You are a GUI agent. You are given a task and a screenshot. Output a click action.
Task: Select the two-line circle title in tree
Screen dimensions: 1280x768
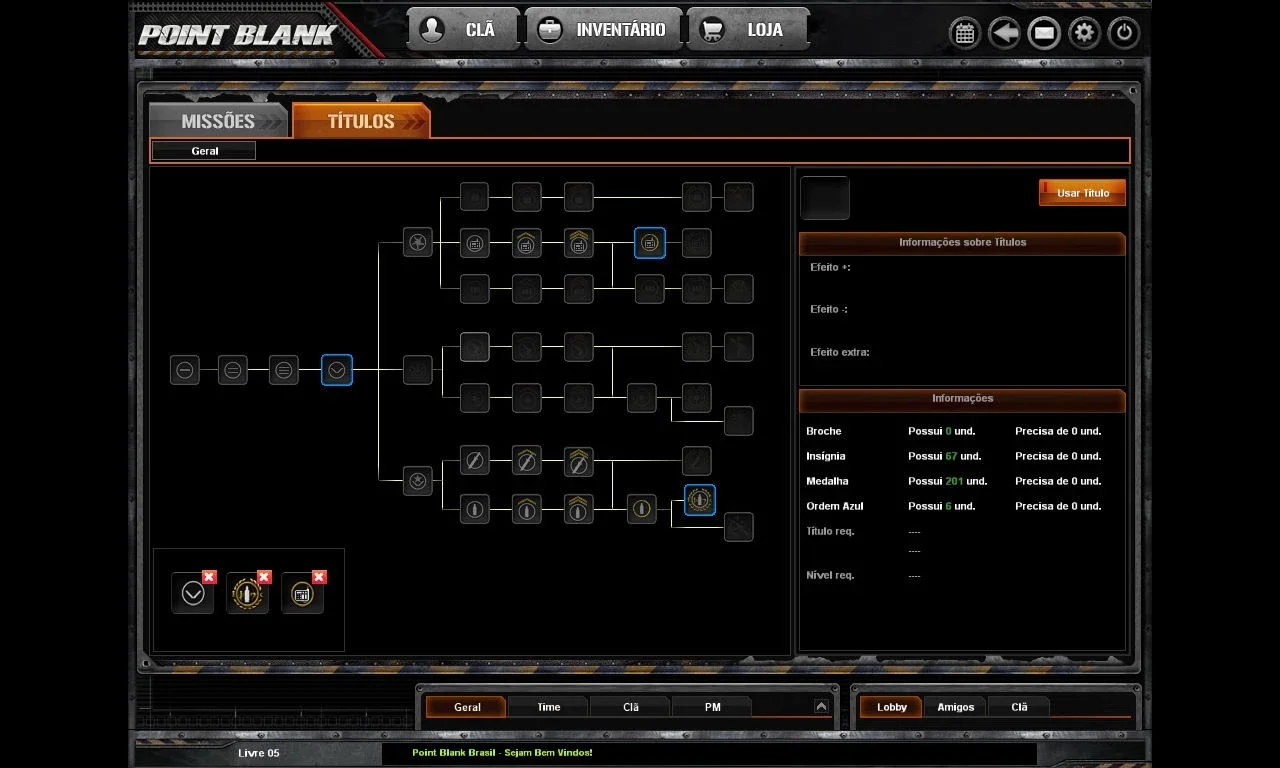[233, 370]
